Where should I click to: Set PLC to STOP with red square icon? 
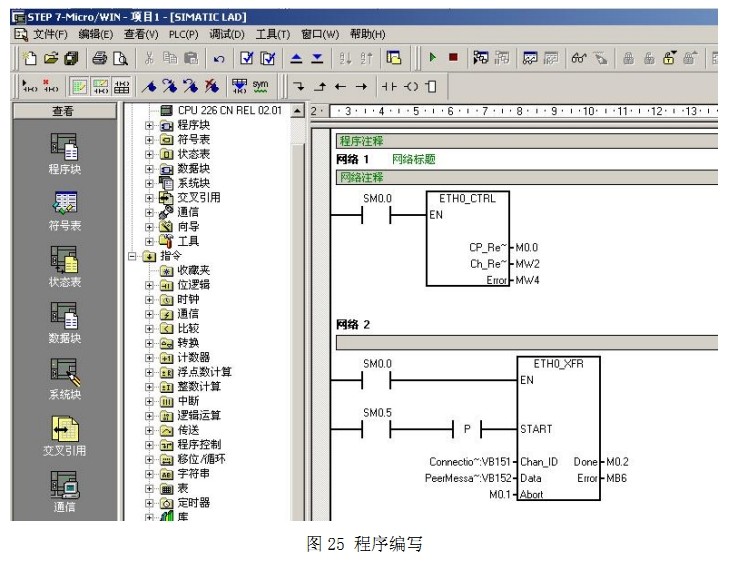tap(453, 57)
